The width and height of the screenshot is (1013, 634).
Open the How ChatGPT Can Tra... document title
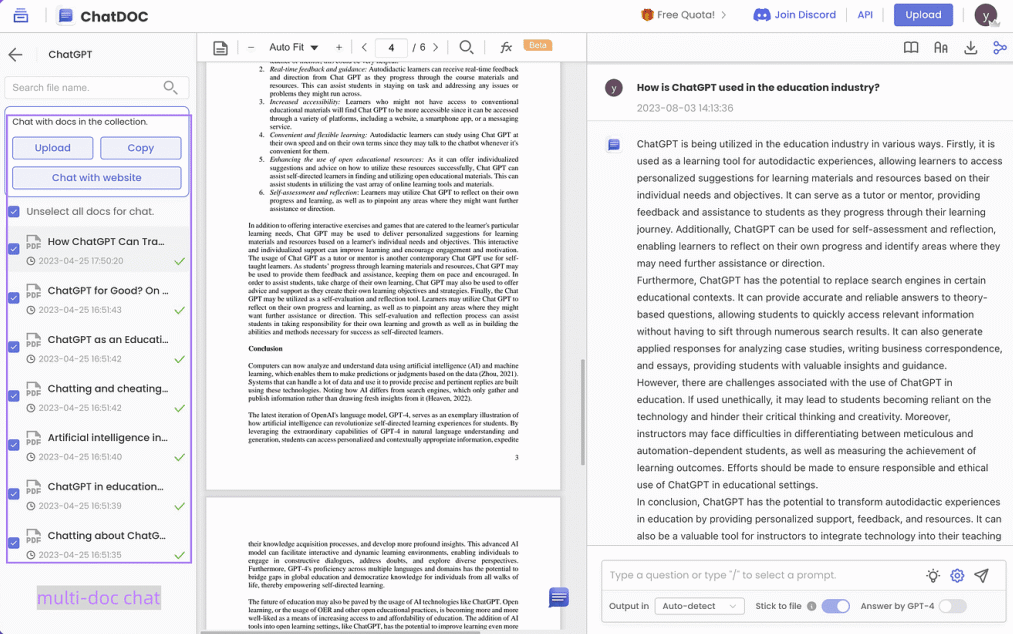[x=106, y=242]
